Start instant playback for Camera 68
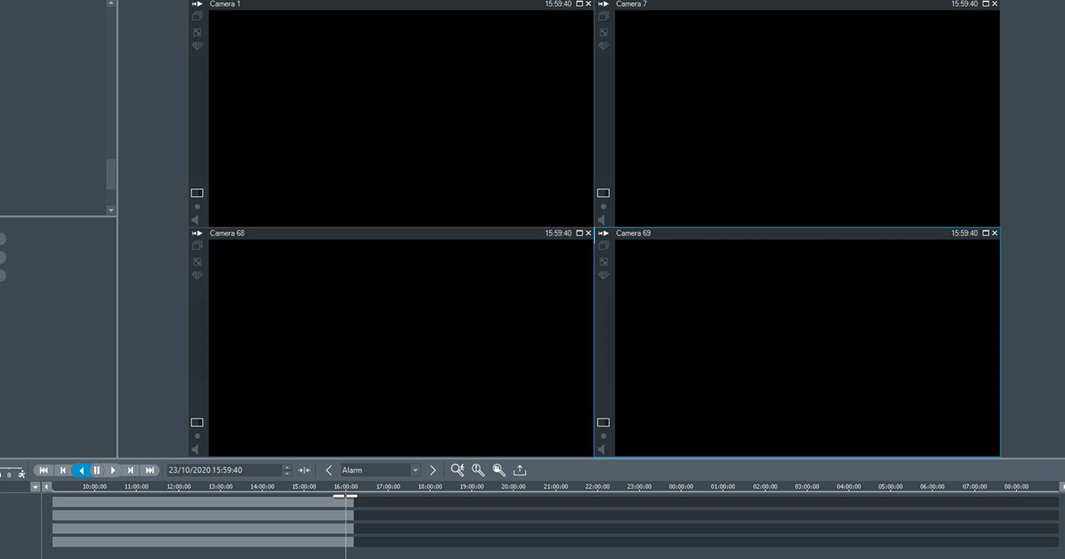Screen dimensions: 1065x559 point(197,233)
